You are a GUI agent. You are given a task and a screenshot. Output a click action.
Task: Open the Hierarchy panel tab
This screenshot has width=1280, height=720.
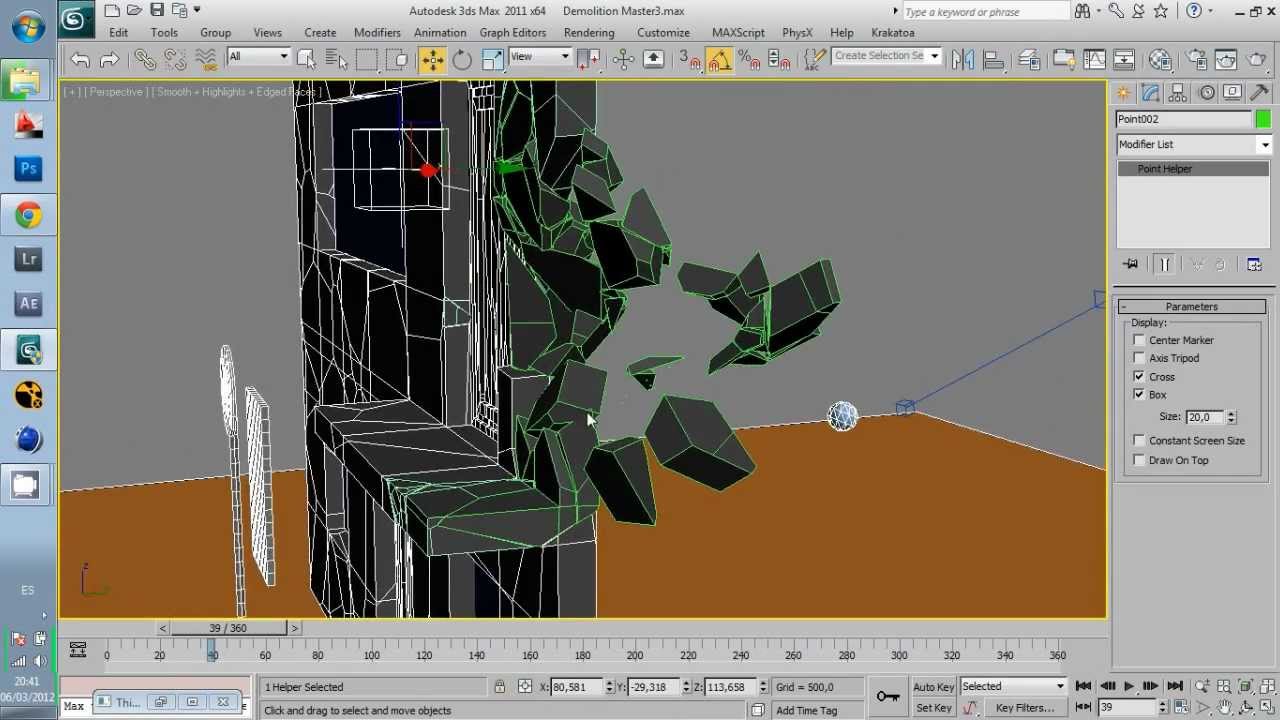pos(1178,92)
